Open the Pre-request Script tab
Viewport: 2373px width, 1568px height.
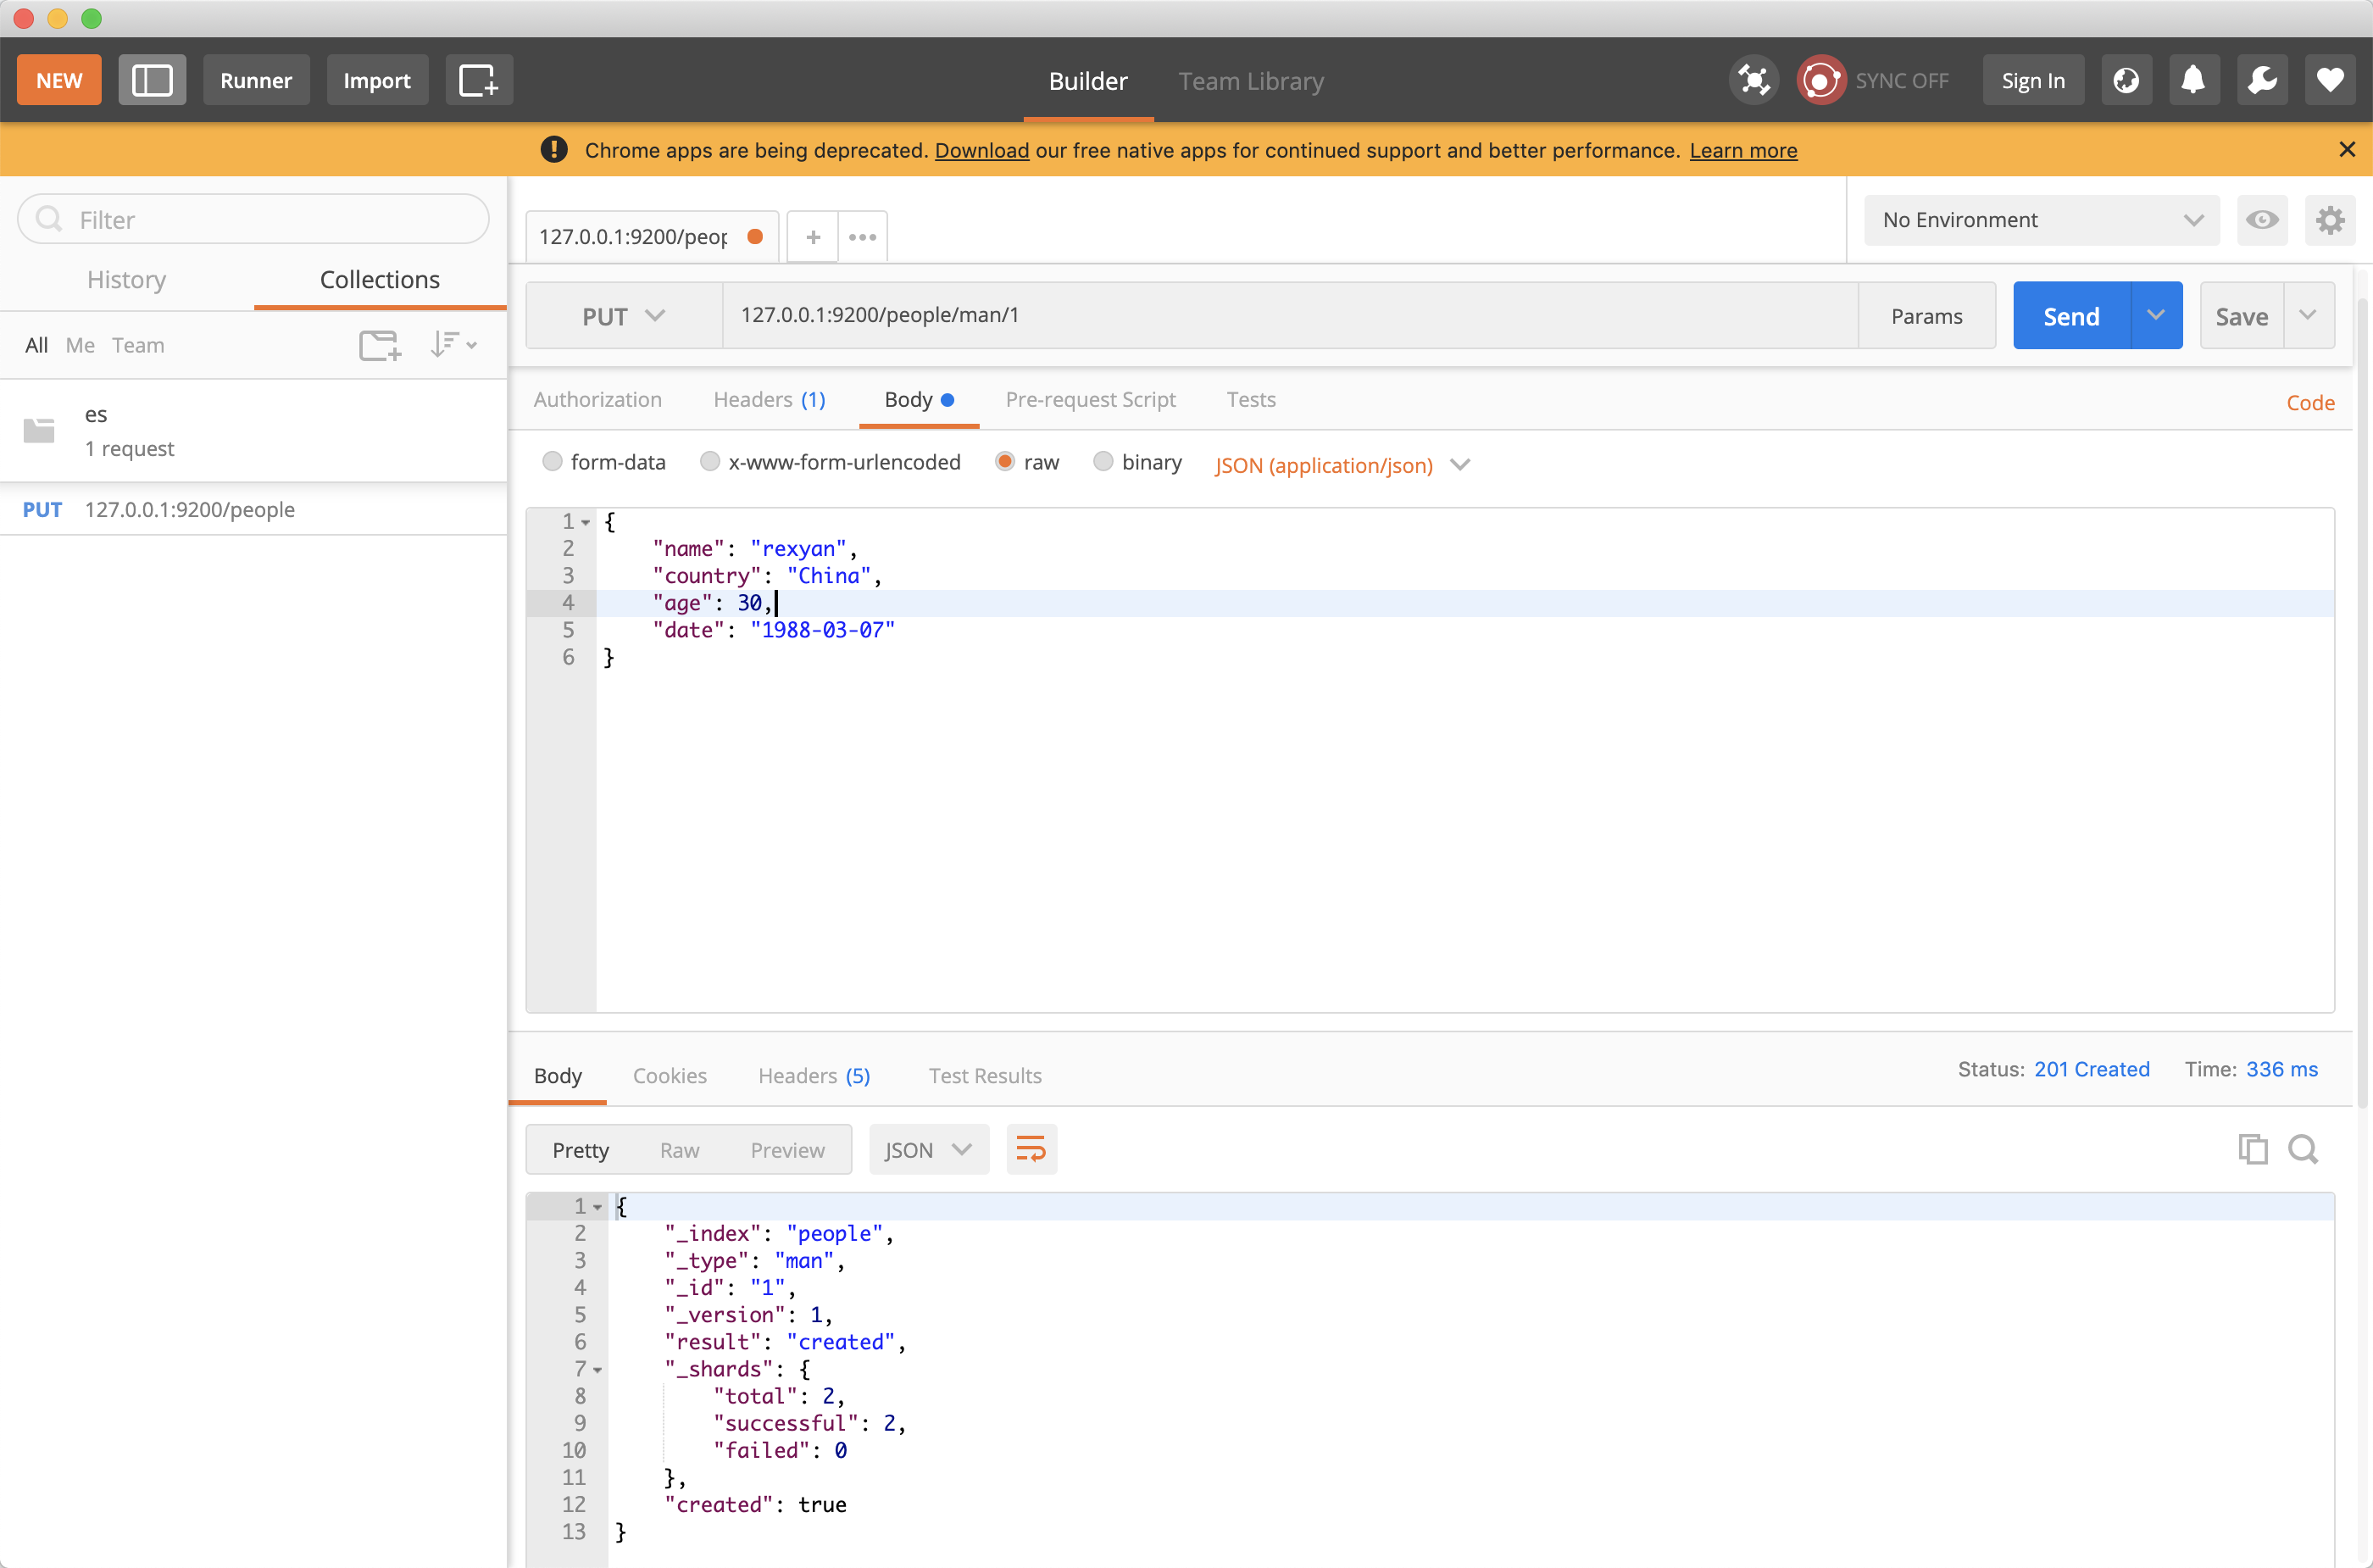pyautogui.click(x=1090, y=400)
